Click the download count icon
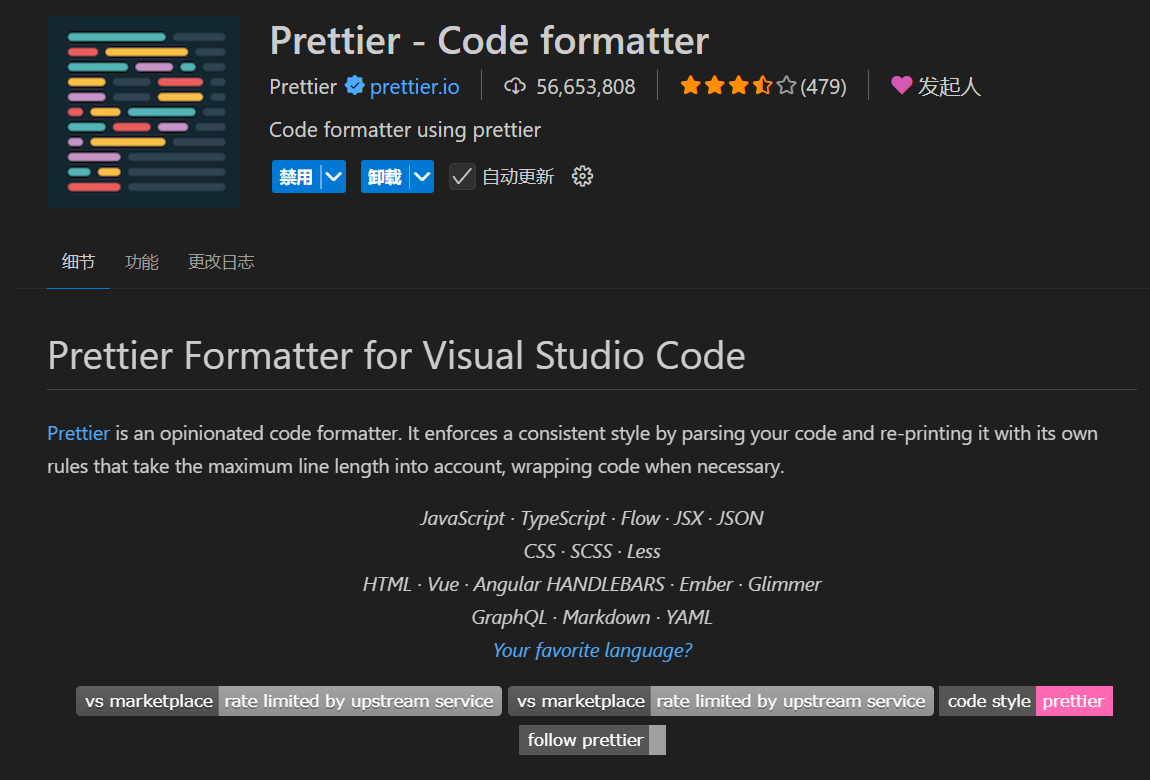The width and height of the screenshot is (1150, 780). (x=514, y=86)
